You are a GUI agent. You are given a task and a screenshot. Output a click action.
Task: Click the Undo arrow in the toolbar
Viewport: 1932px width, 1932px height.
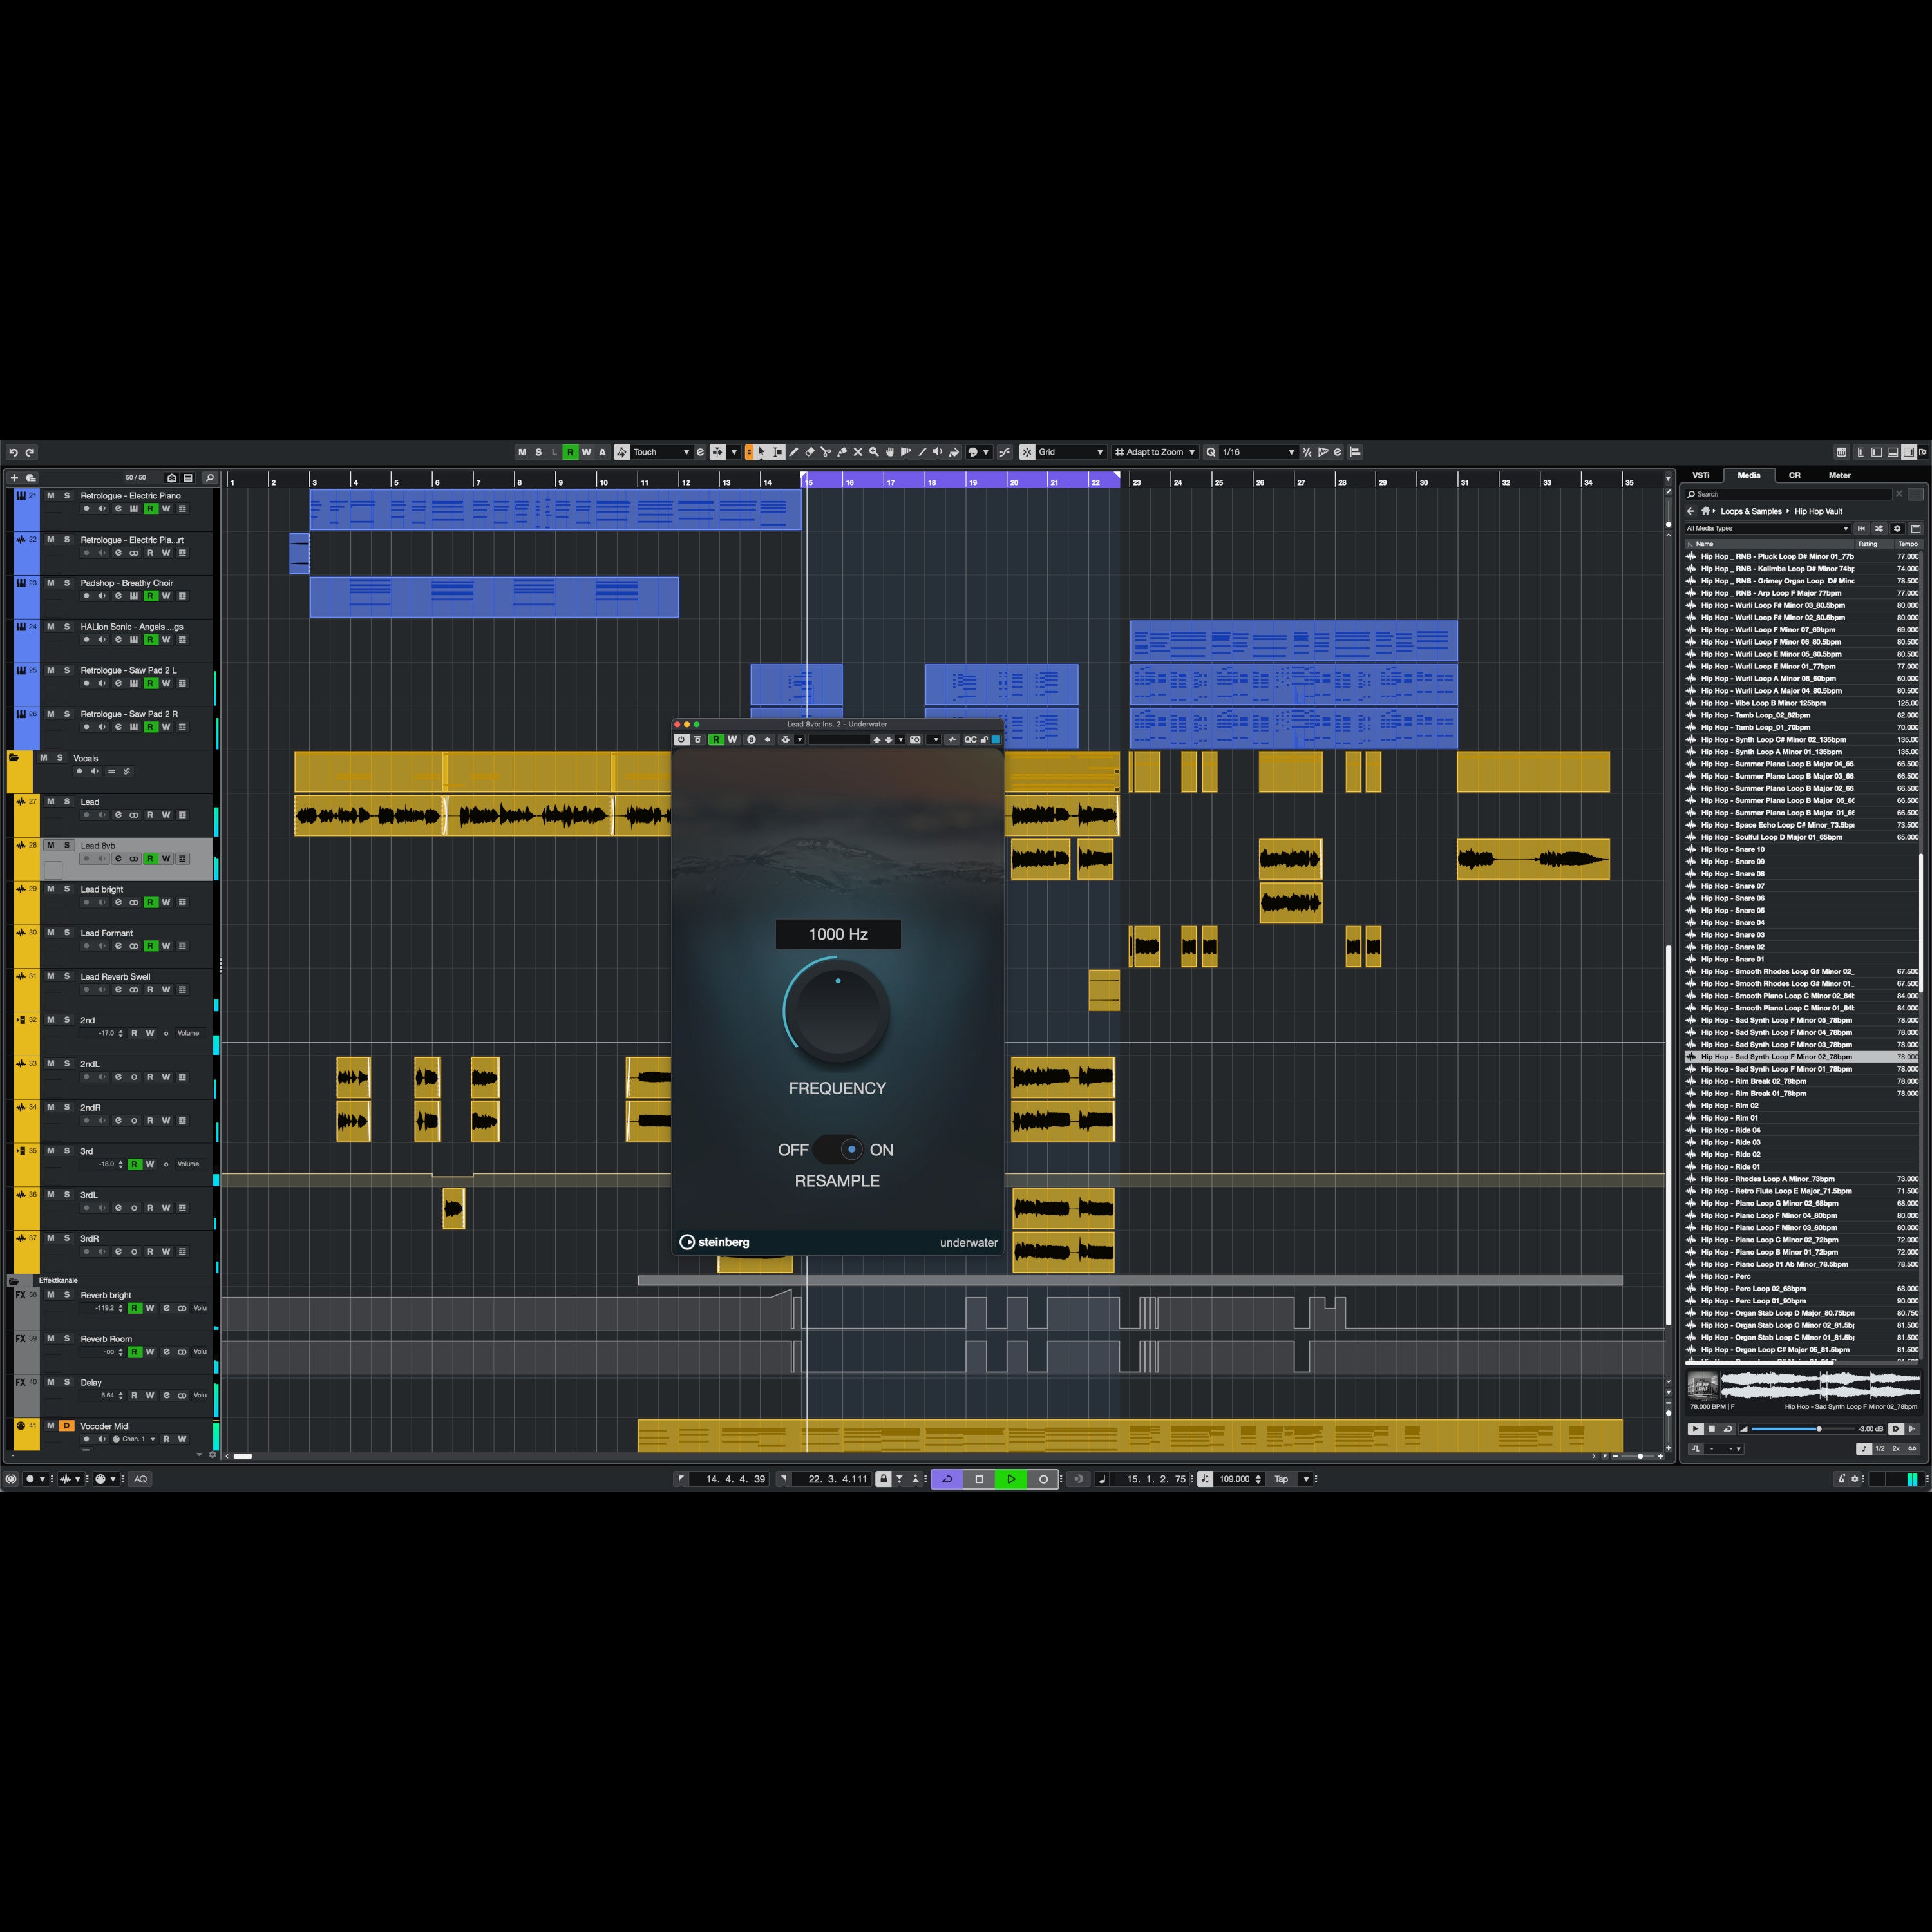[13, 452]
